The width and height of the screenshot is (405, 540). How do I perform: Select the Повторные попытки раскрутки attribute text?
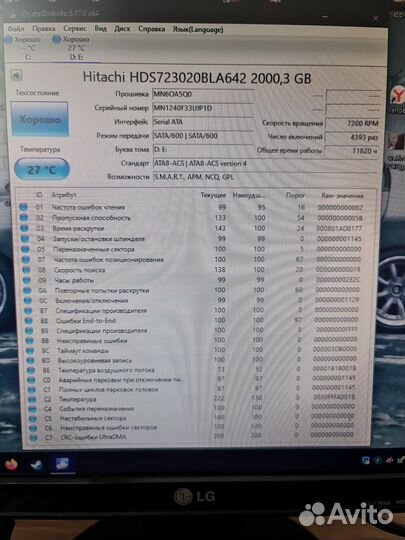pyautogui.click(x=102, y=290)
